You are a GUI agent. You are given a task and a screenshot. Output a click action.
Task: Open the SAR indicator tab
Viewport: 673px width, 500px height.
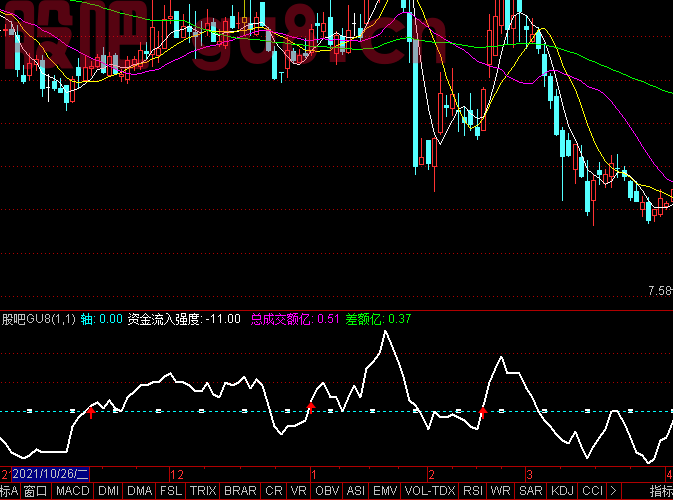(x=531, y=491)
